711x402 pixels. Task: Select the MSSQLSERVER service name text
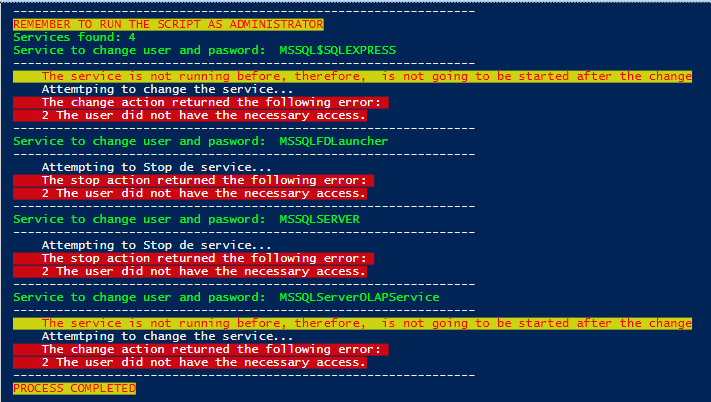pyautogui.click(x=320, y=219)
